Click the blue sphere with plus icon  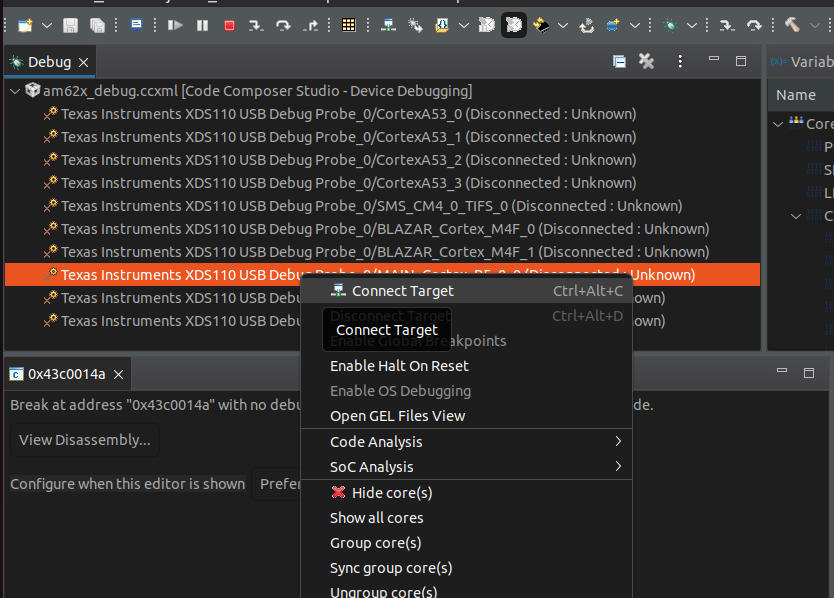click(x=613, y=25)
